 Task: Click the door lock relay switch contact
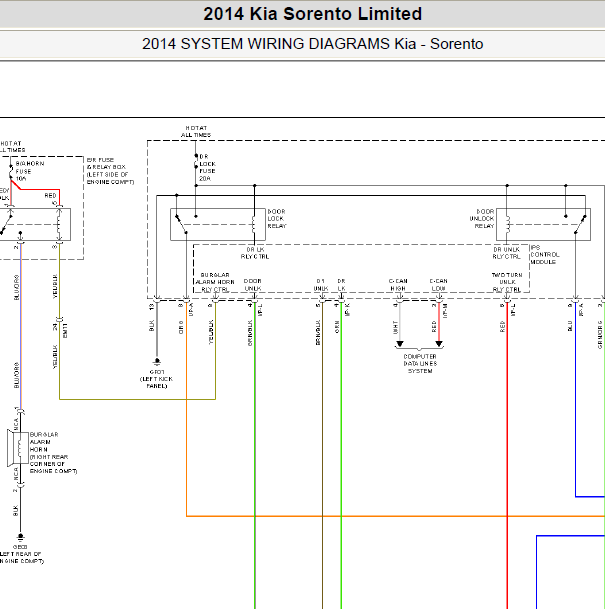[181, 224]
